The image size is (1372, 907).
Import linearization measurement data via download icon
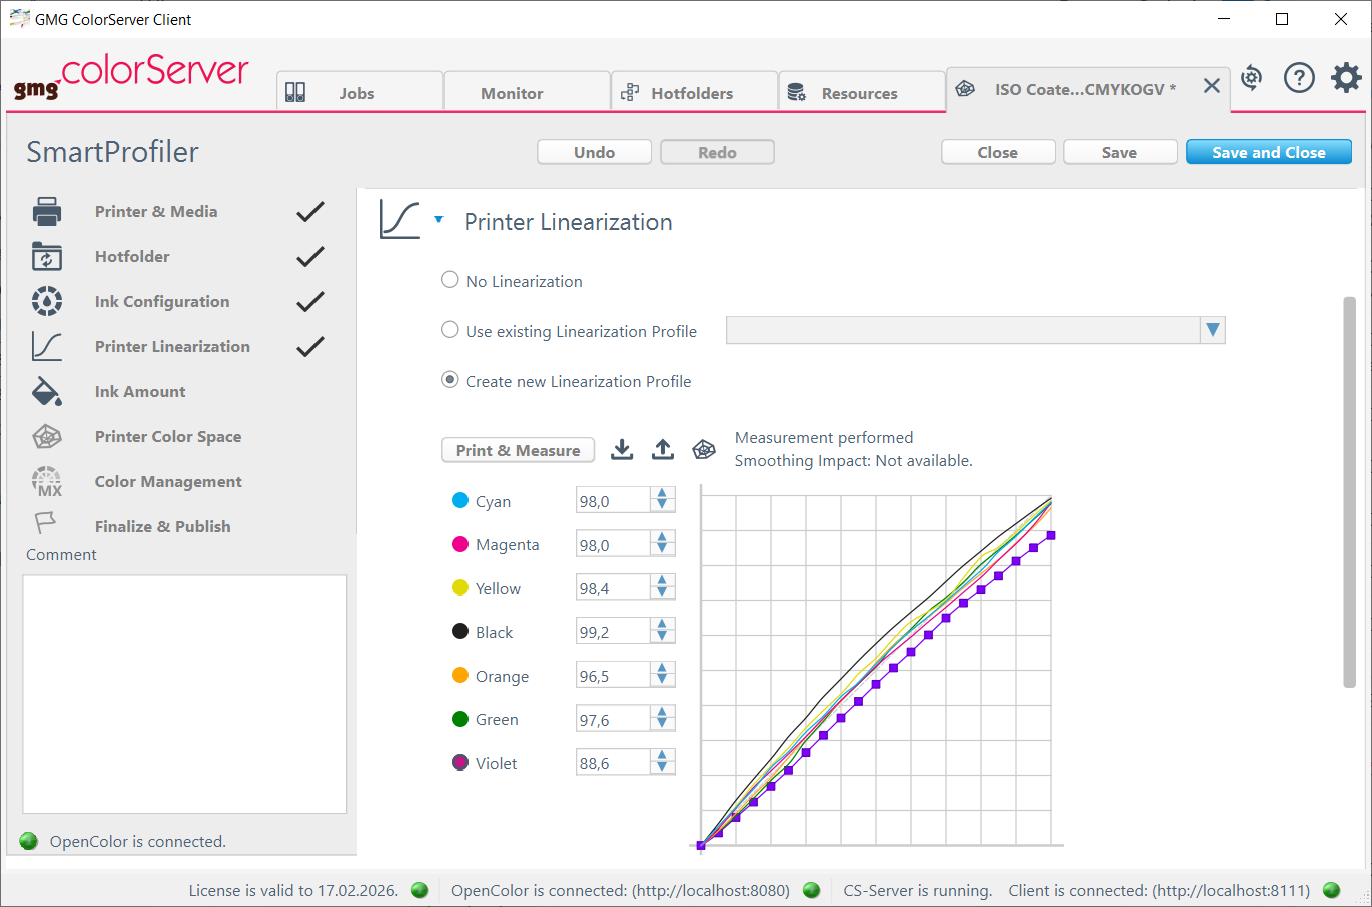coord(621,449)
